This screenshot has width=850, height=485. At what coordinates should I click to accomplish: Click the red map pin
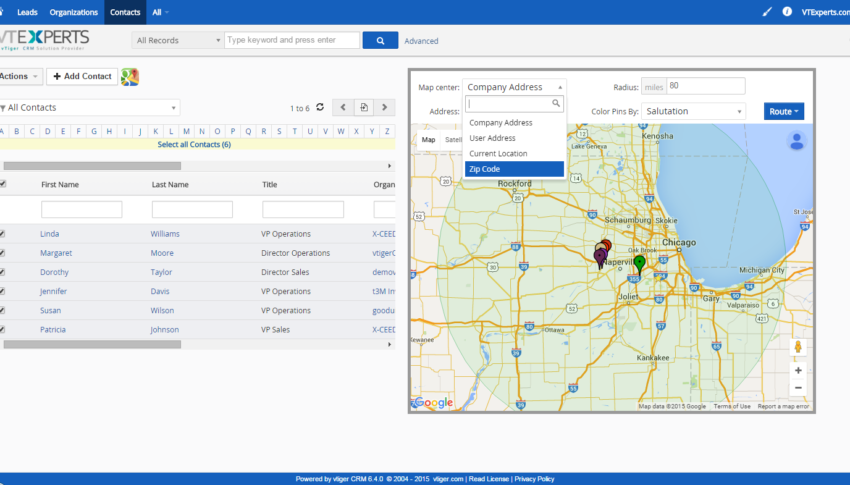[607, 245]
